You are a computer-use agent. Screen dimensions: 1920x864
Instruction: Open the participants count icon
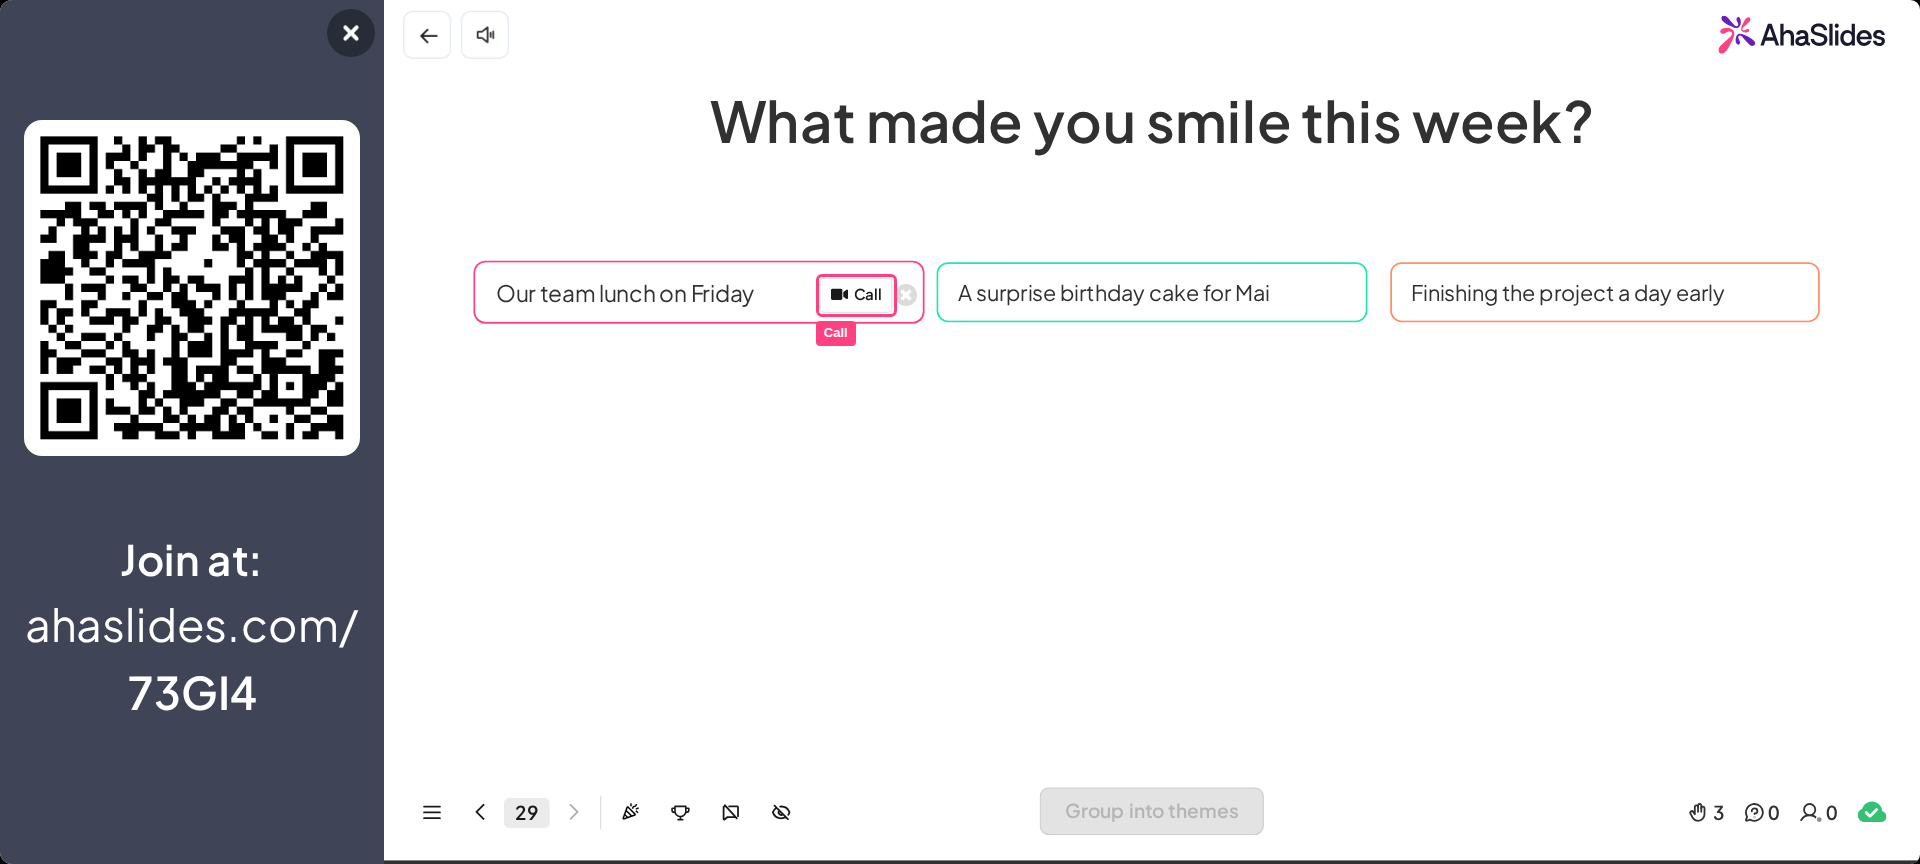pyautogui.click(x=1819, y=813)
